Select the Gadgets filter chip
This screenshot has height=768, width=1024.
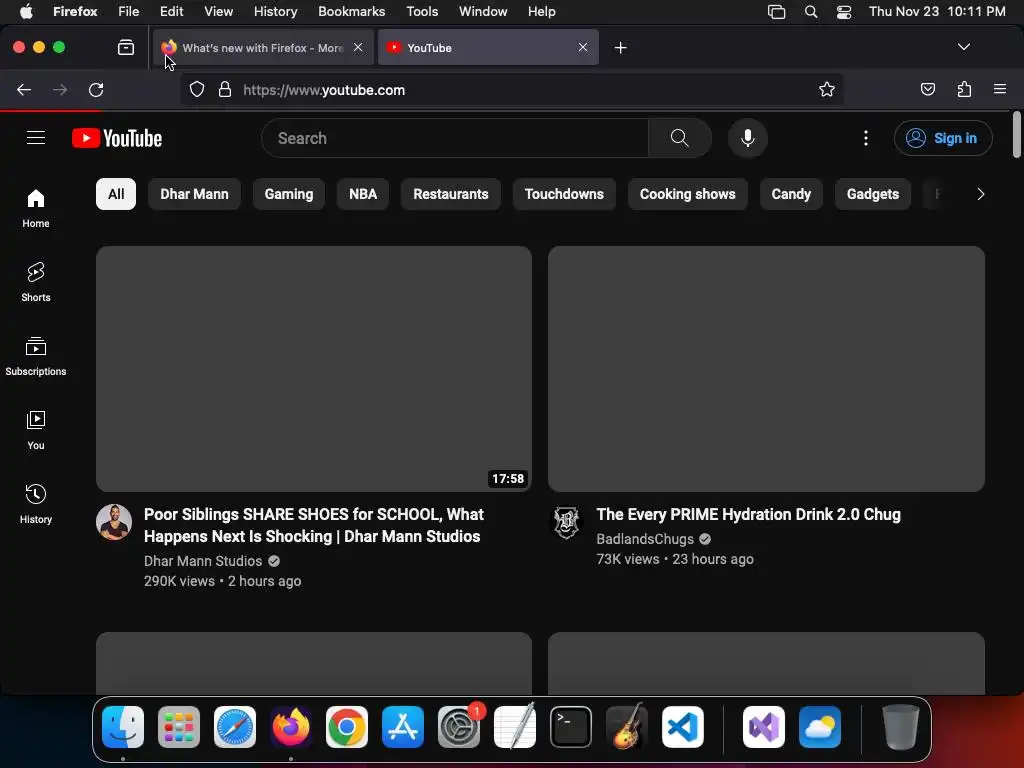[872, 194]
